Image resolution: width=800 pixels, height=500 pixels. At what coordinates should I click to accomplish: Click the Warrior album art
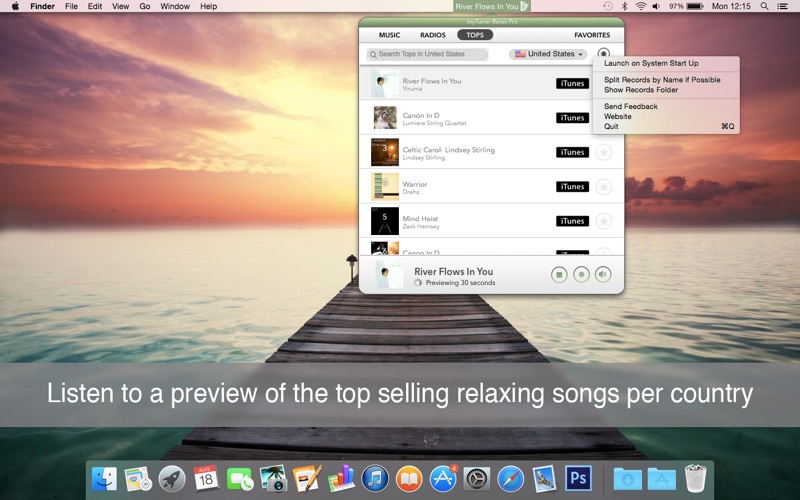click(x=385, y=187)
